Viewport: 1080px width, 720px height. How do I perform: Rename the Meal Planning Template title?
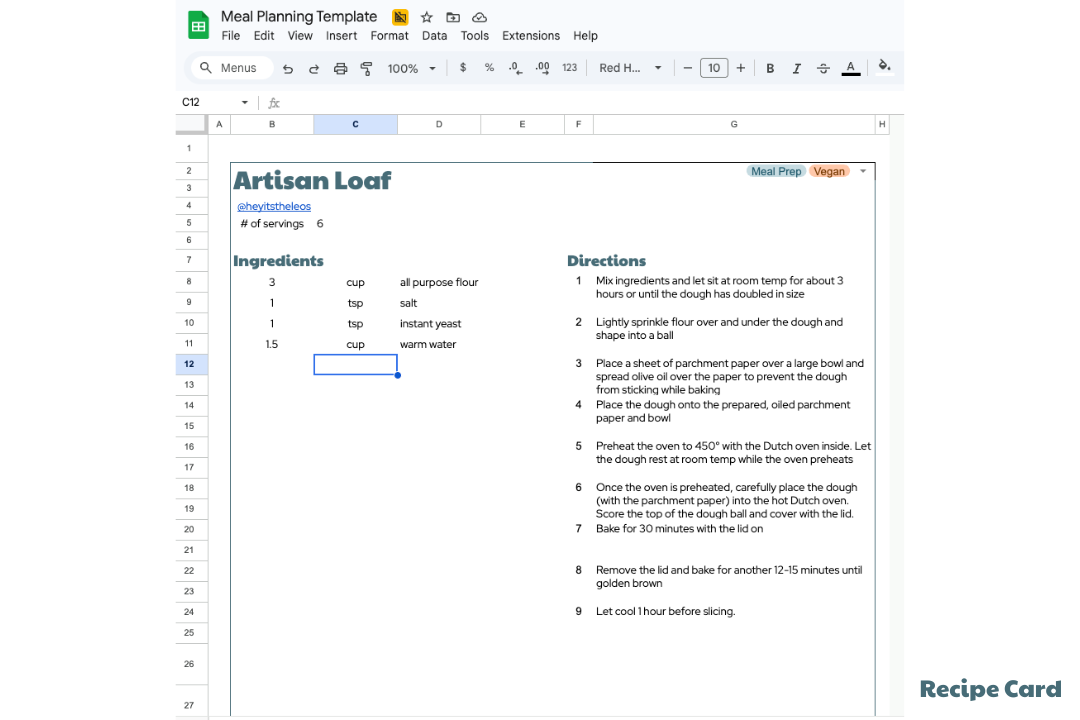(299, 17)
